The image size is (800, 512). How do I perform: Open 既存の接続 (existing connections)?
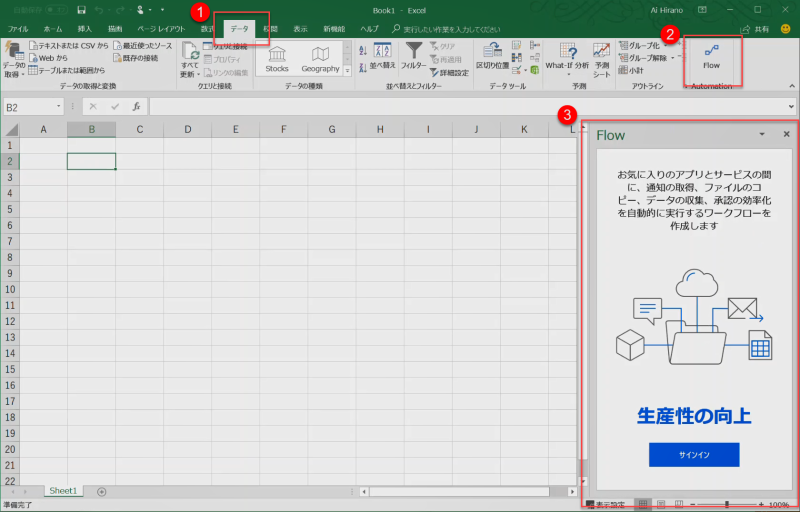pos(136,58)
